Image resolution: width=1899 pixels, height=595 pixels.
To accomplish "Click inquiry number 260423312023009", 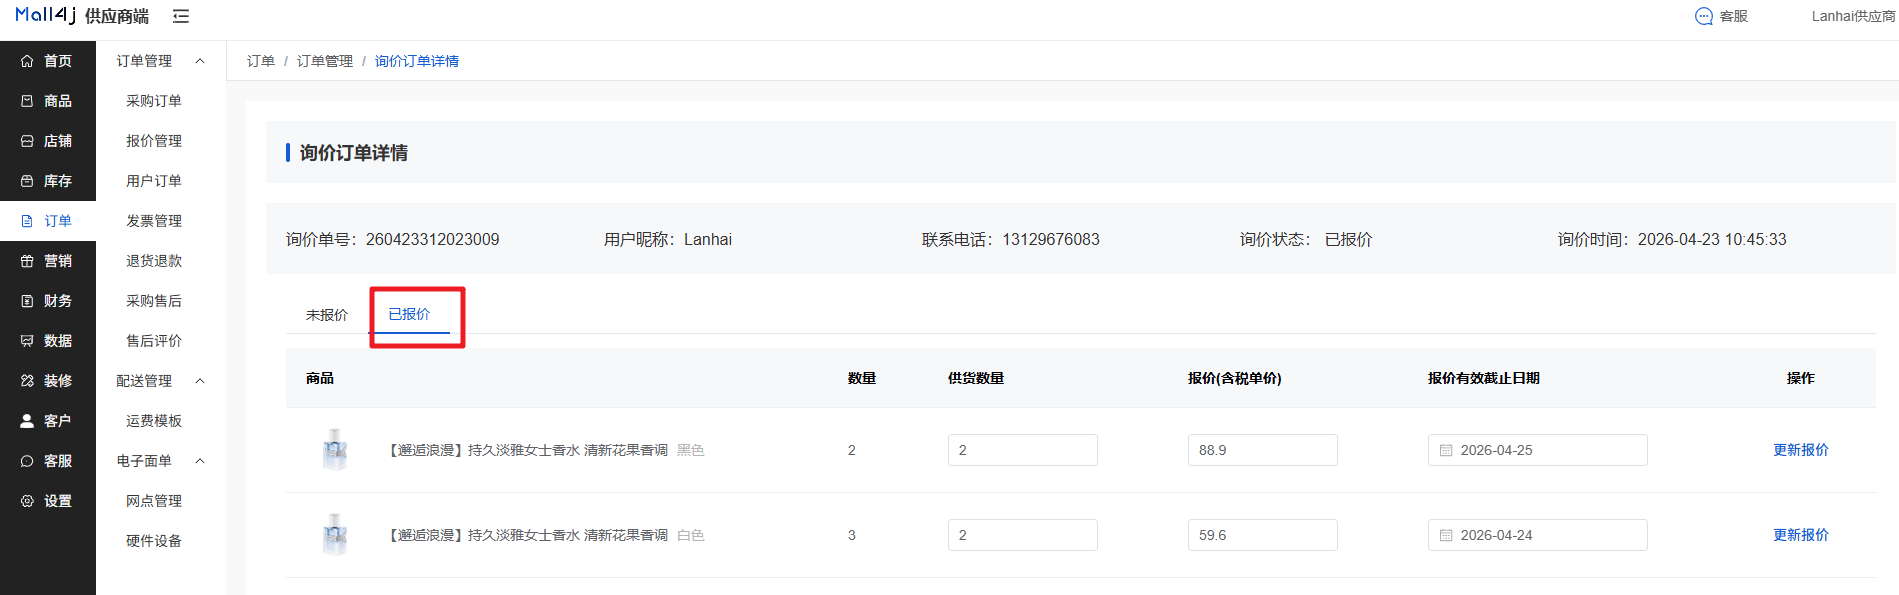I will pyautogui.click(x=433, y=240).
